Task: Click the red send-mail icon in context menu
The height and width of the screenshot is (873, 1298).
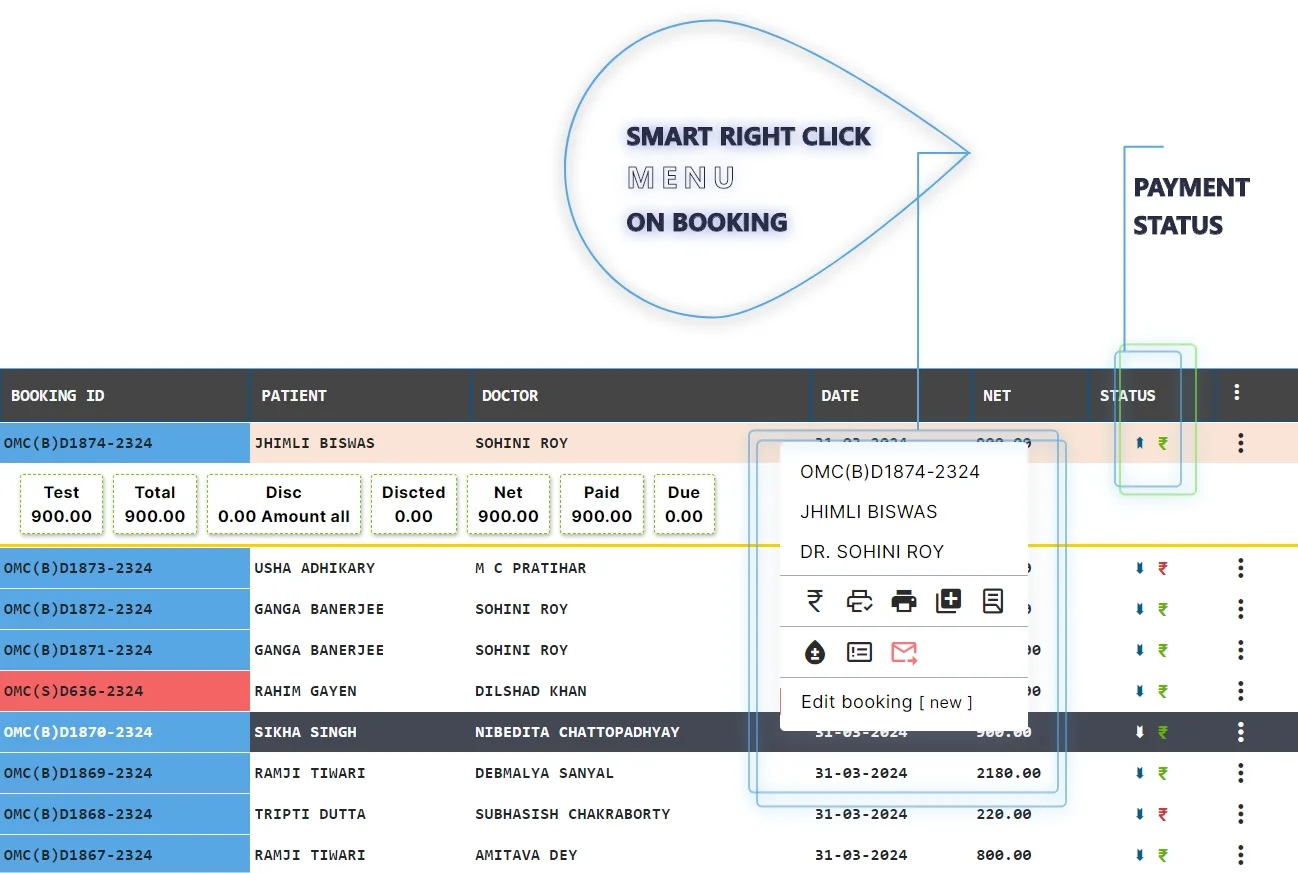Action: click(x=904, y=653)
